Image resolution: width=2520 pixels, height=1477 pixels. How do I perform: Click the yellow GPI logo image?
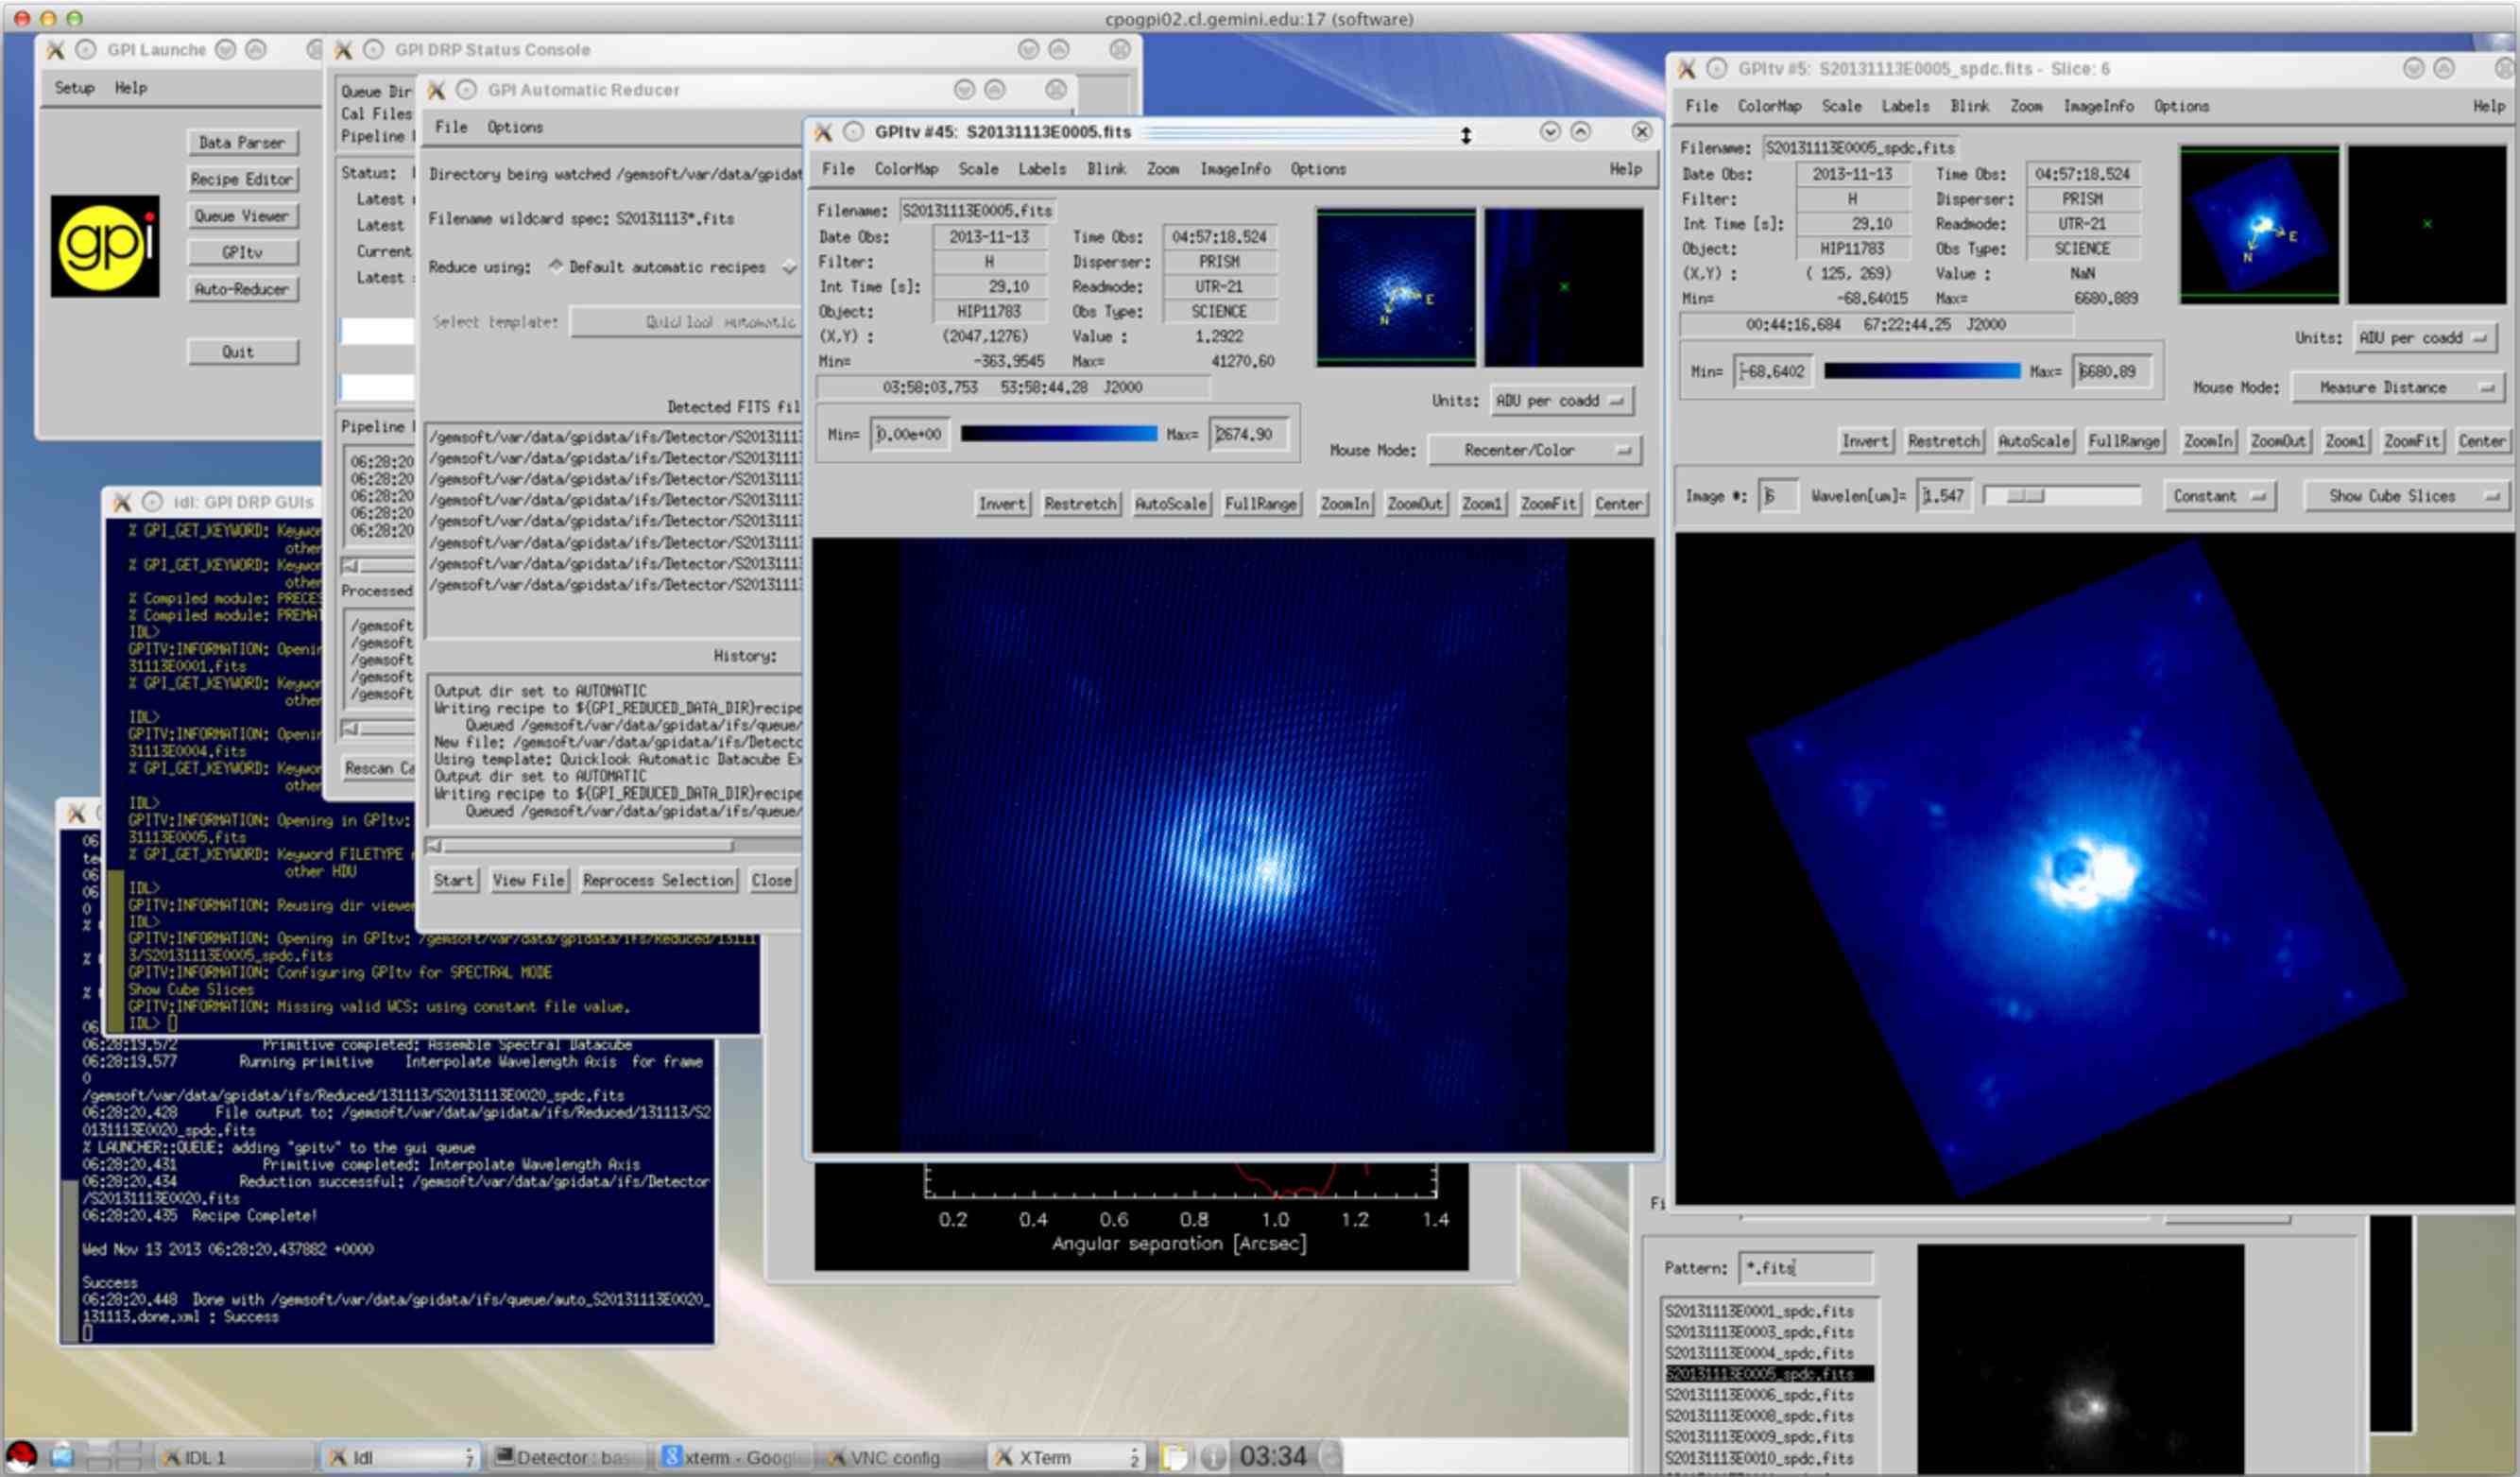tap(105, 246)
